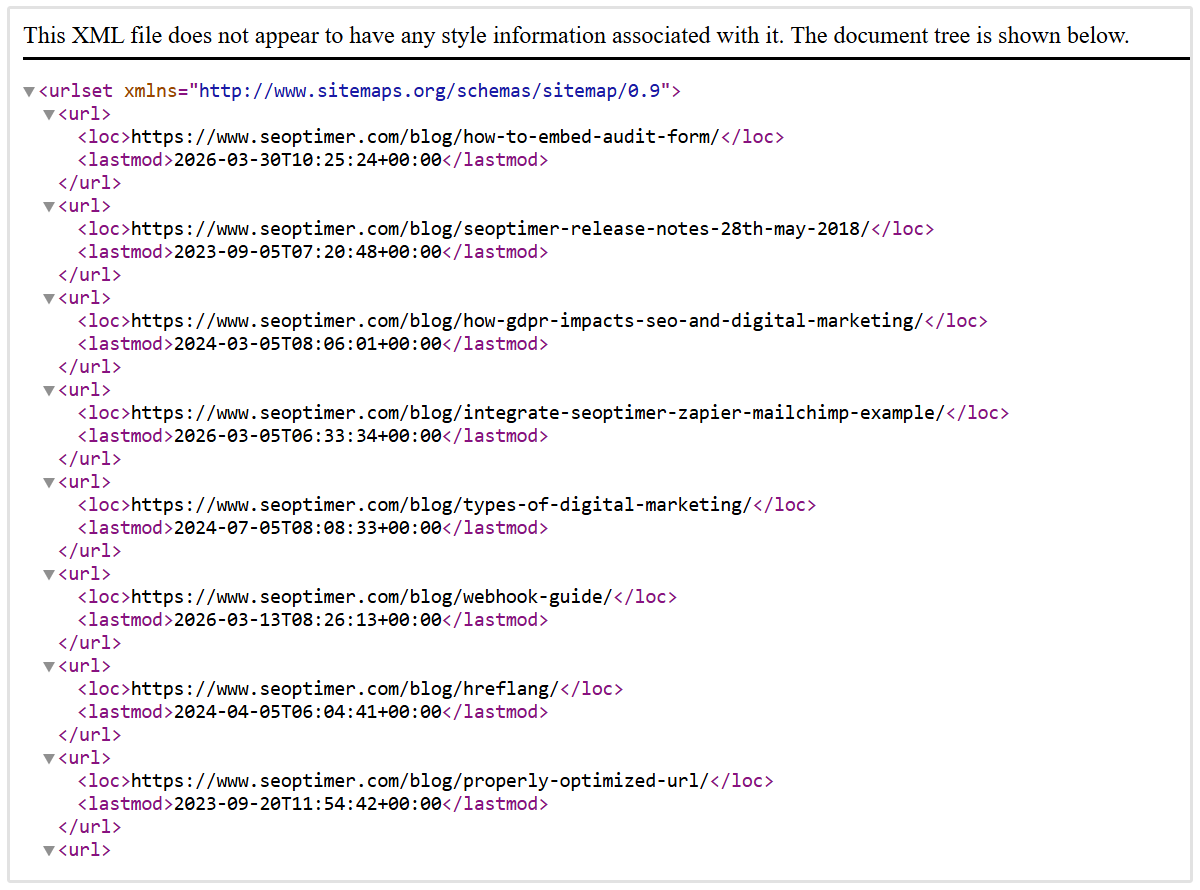
Task: Click lastmod value 2023-09-05T07:20:48+00:00
Action: (x=308, y=252)
